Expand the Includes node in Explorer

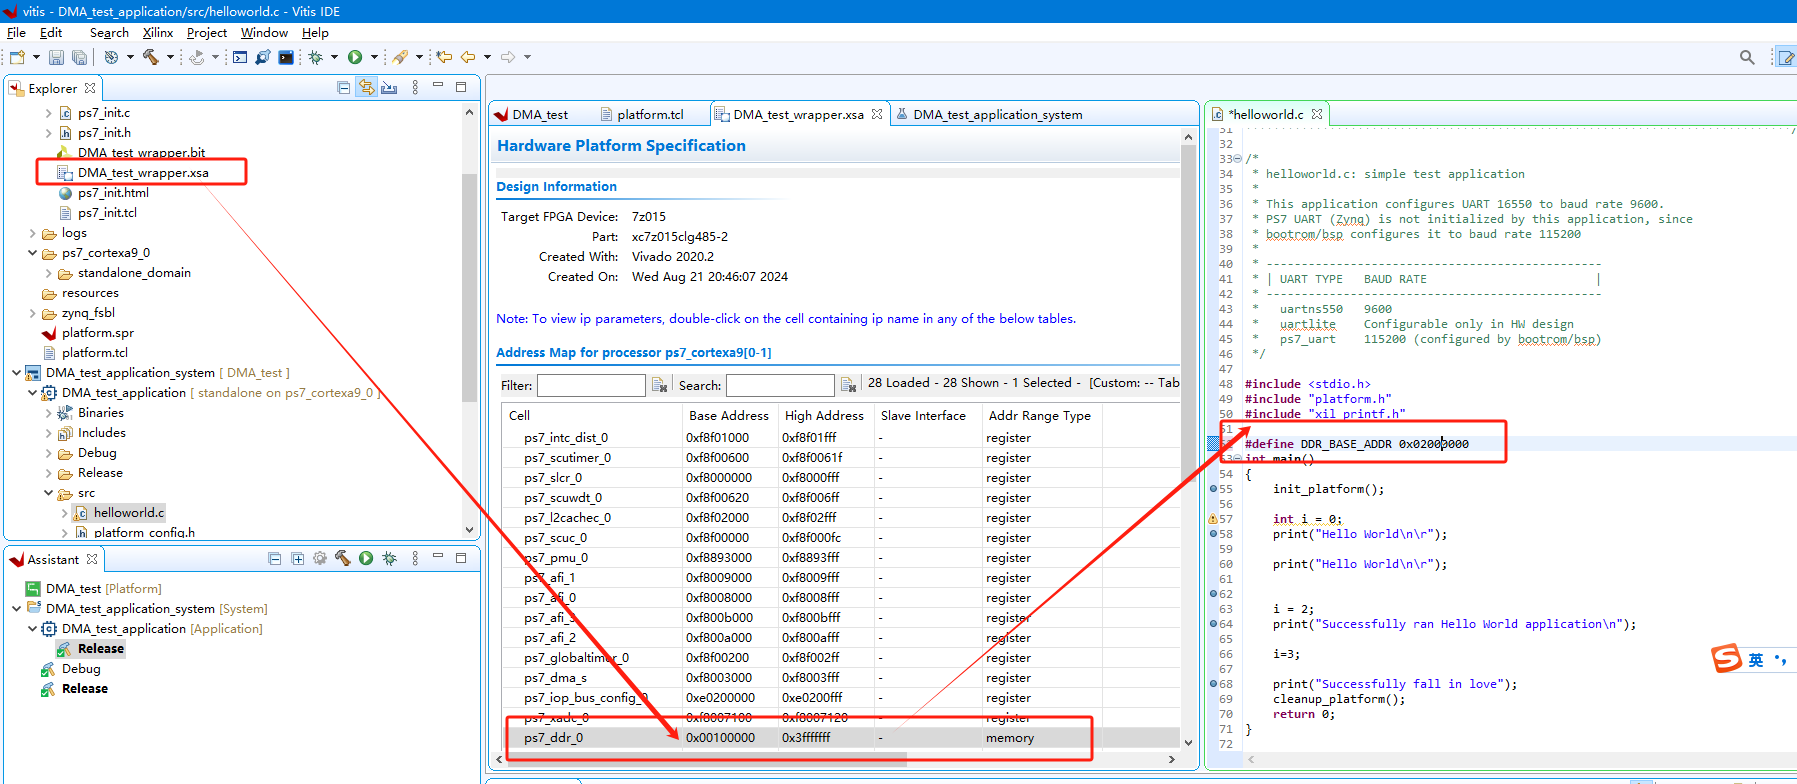[x=49, y=433]
